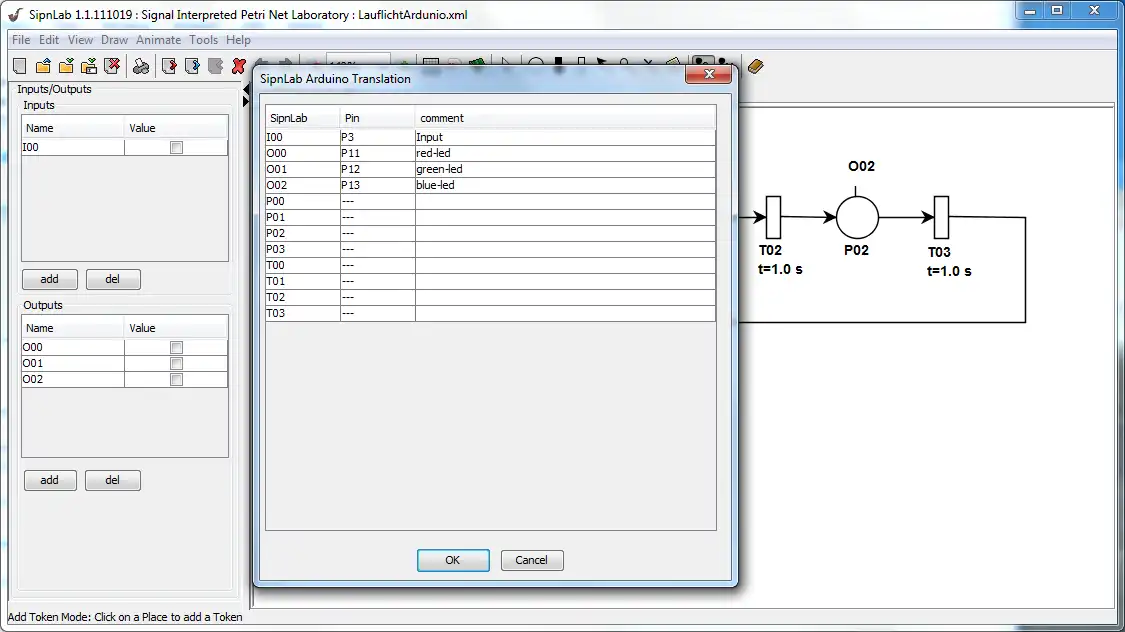Click the 'red-led' comment cell
This screenshot has width=1125, height=632.
point(565,153)
